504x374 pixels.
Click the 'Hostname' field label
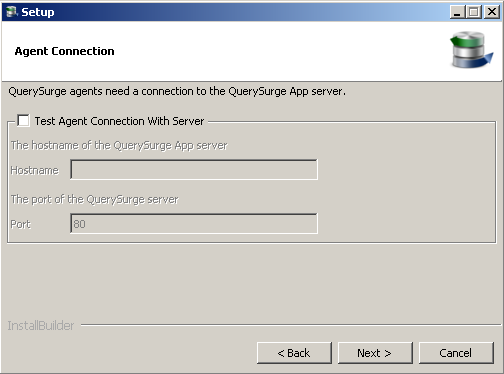click(35, 170)
